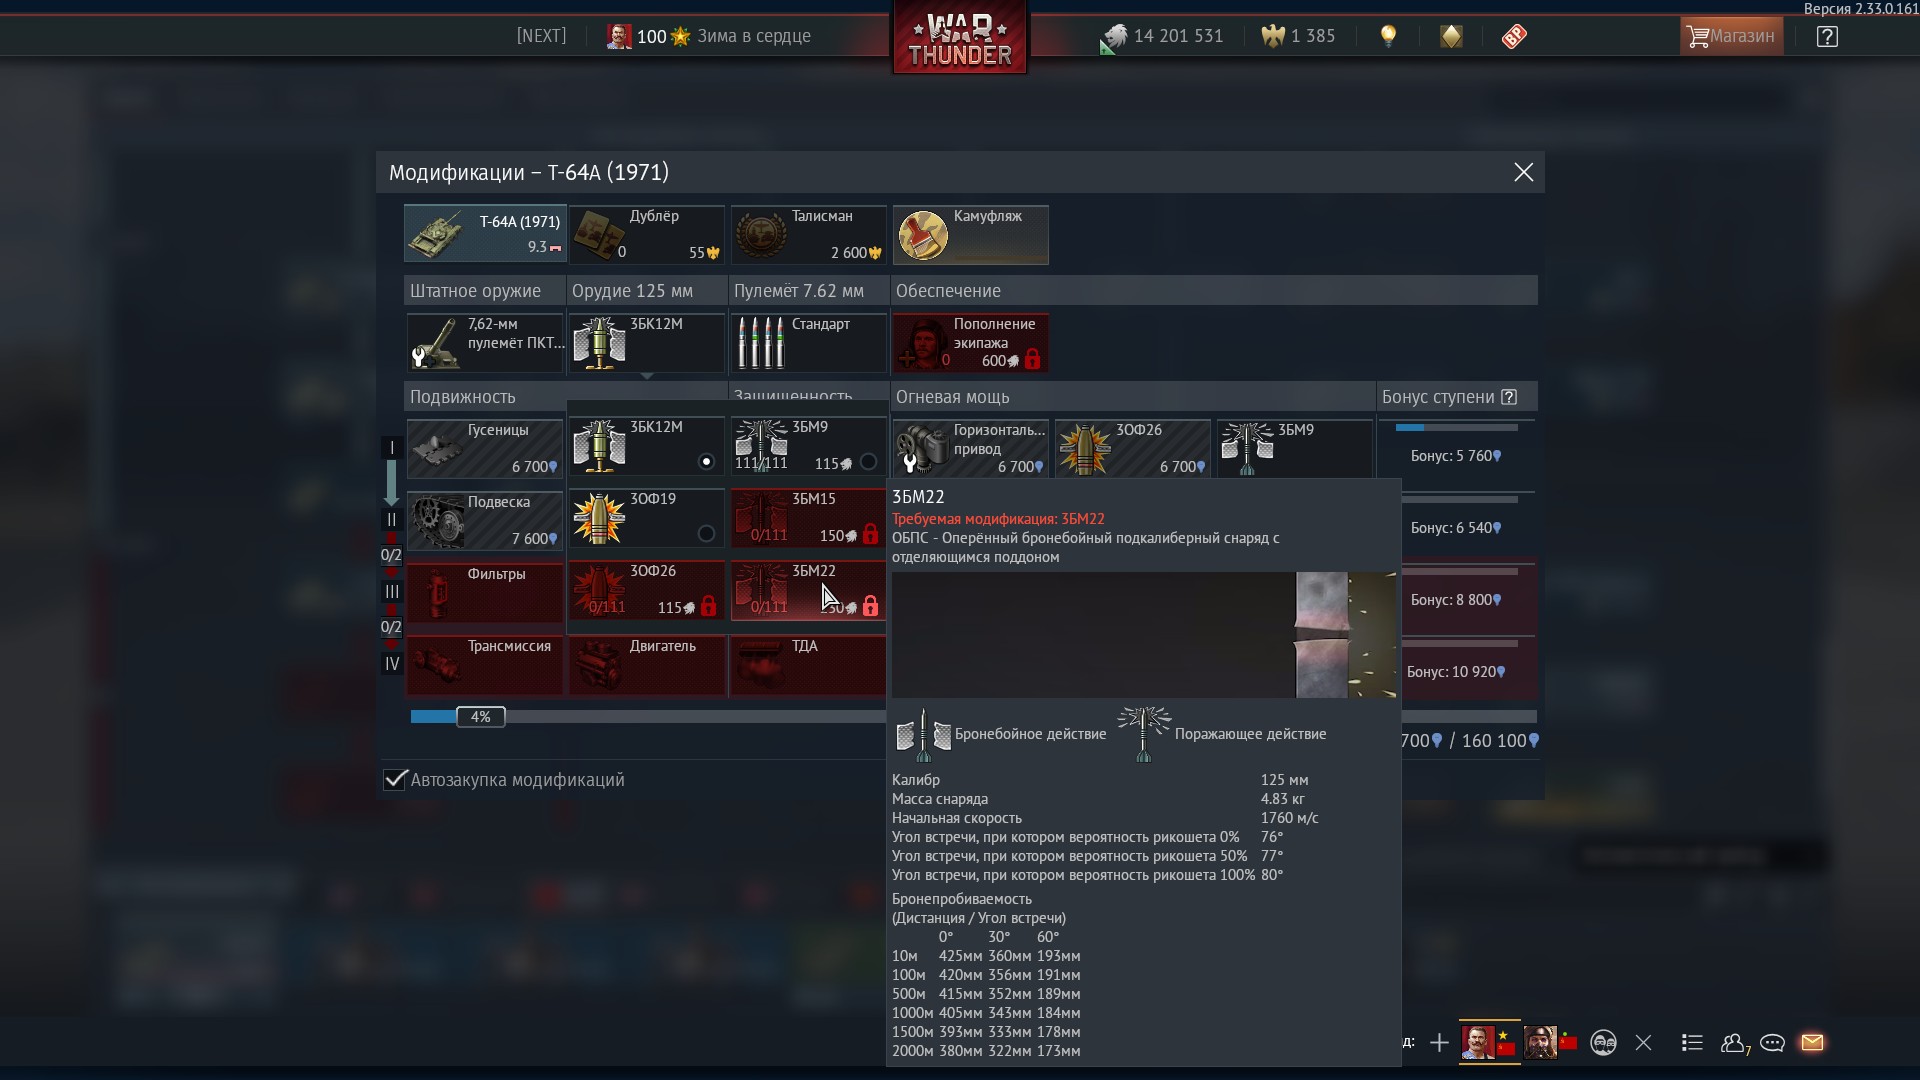Select 3БМ9 modification under Огневая мощь

[1295, 448]
